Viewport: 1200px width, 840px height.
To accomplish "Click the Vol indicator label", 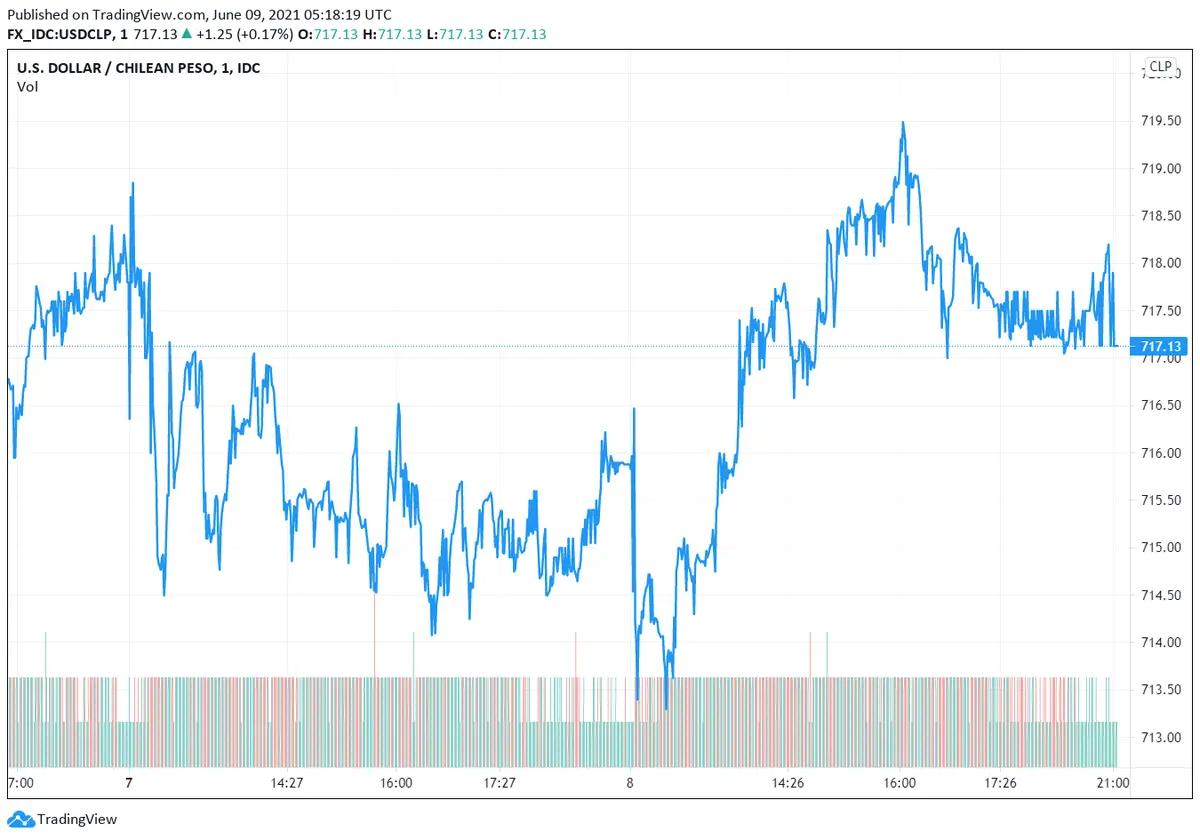I will (x=27, y=87).
